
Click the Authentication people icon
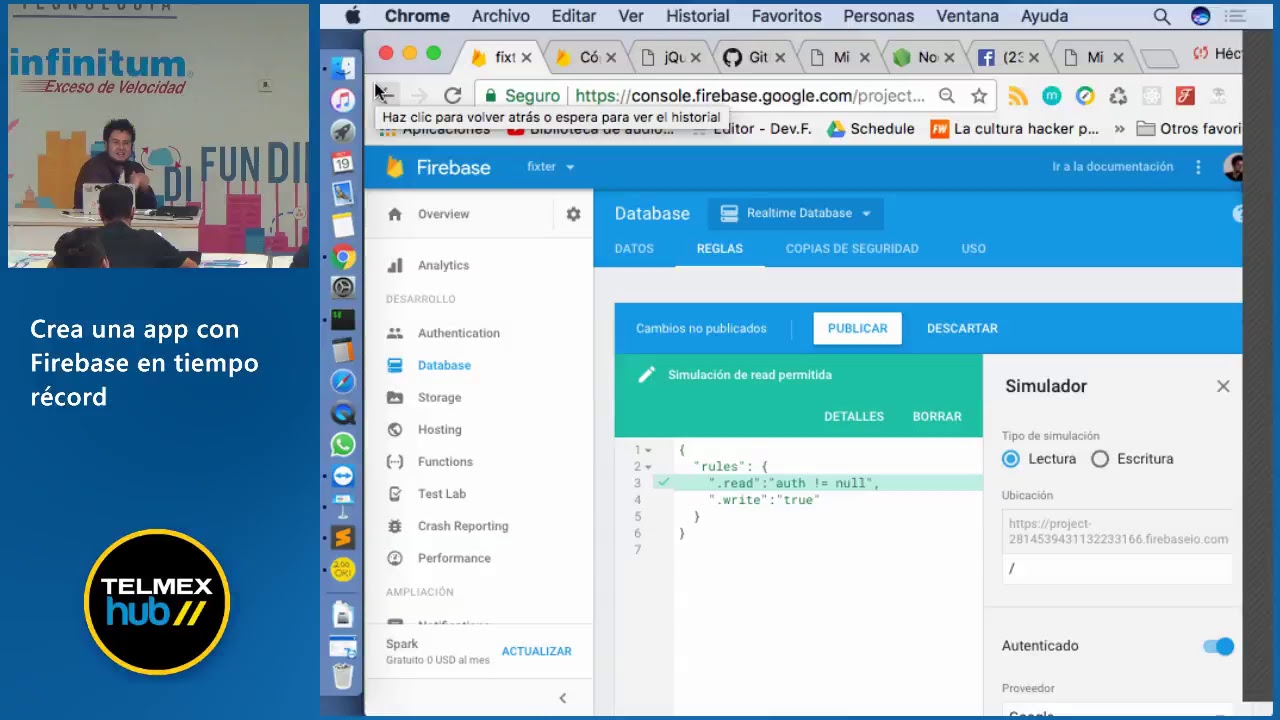[x=395, y=333]
